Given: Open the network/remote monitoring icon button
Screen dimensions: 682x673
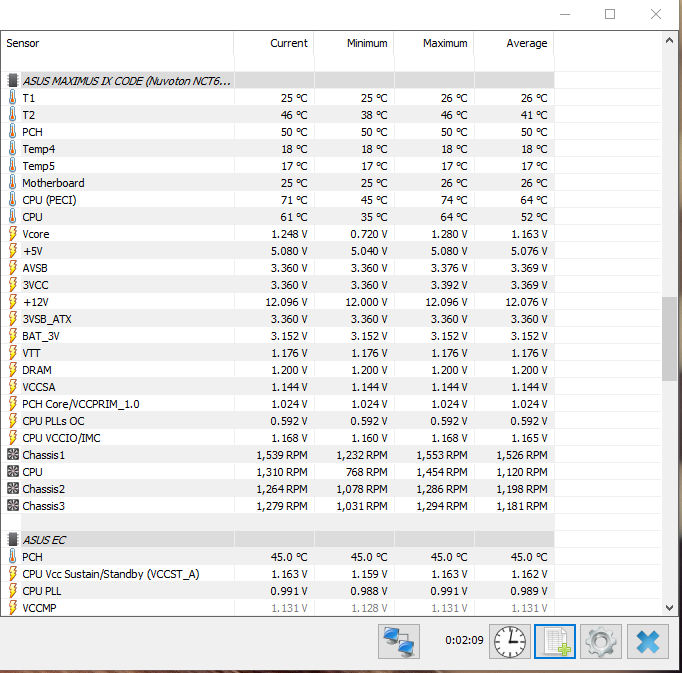Looking at the screenshot, I should pos(399,641).
